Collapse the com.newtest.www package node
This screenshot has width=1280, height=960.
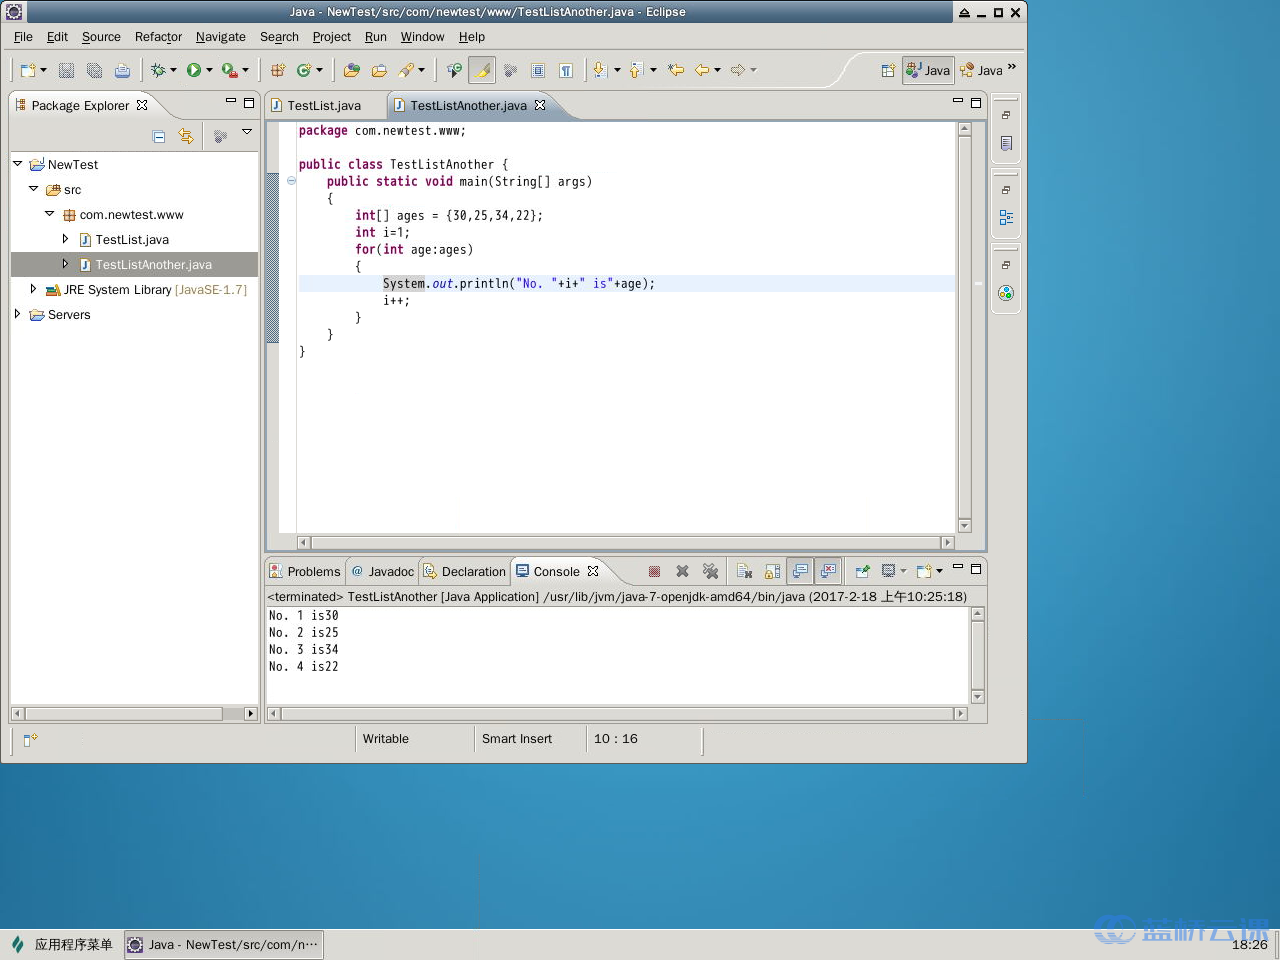click(49, 214)
